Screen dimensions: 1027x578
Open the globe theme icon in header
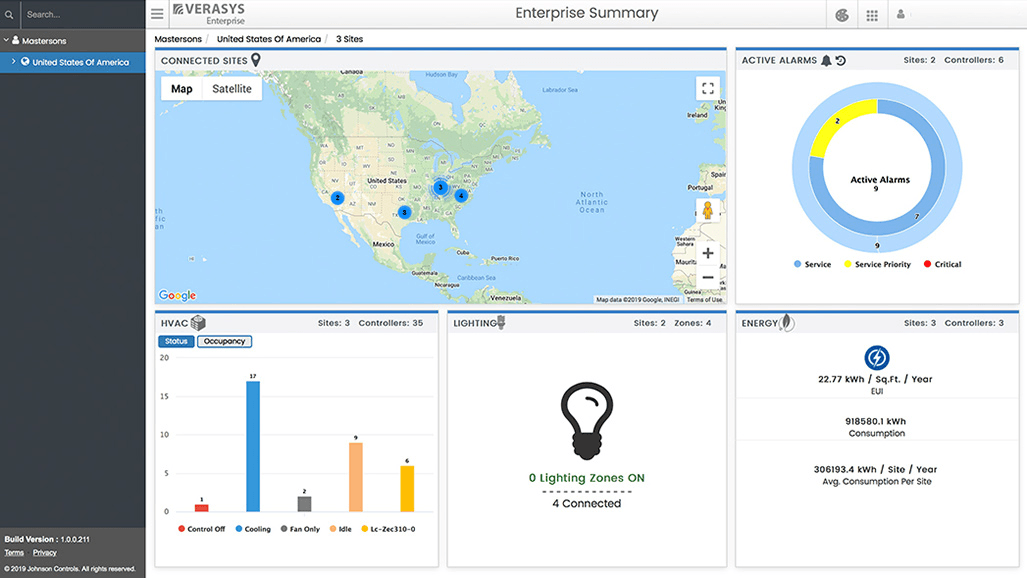tap(842, 15)
